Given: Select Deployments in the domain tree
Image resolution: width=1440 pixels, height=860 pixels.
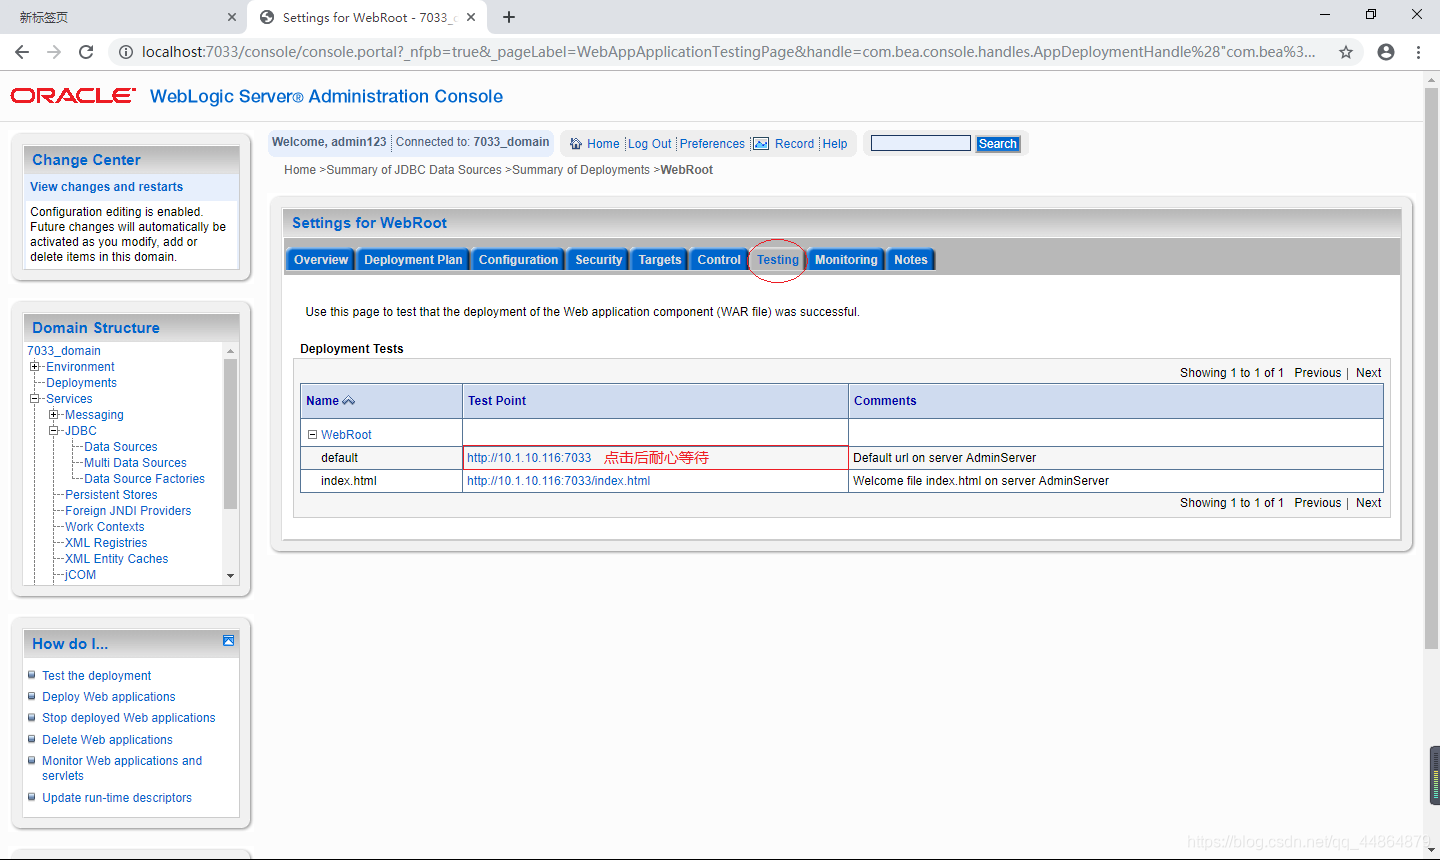Looking at the screenshot, I should [81, 383].
